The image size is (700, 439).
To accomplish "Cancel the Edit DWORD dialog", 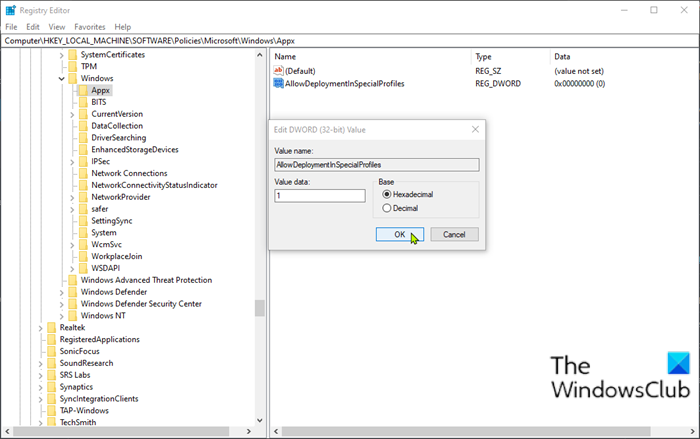I will click(454, 234).
